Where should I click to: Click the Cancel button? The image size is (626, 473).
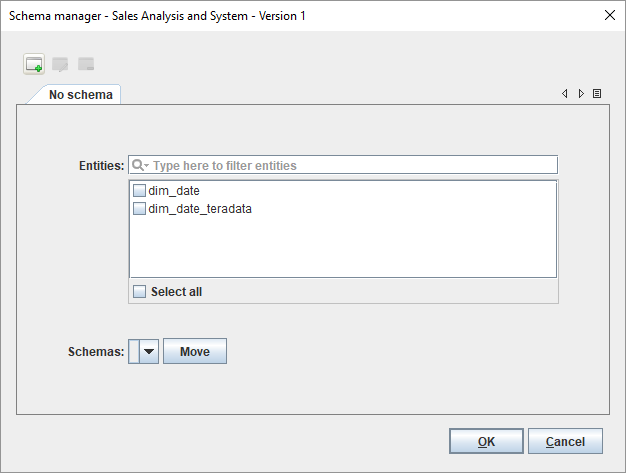pyautogui.click(x=565, y=441)
